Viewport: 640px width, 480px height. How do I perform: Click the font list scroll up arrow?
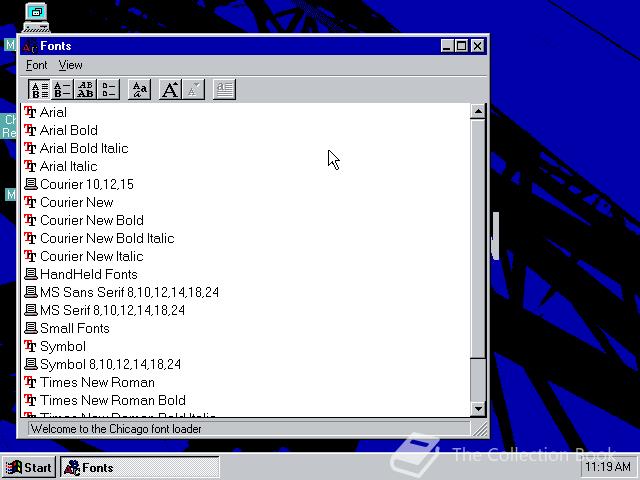pyautogui.click(x=478, y=111)
